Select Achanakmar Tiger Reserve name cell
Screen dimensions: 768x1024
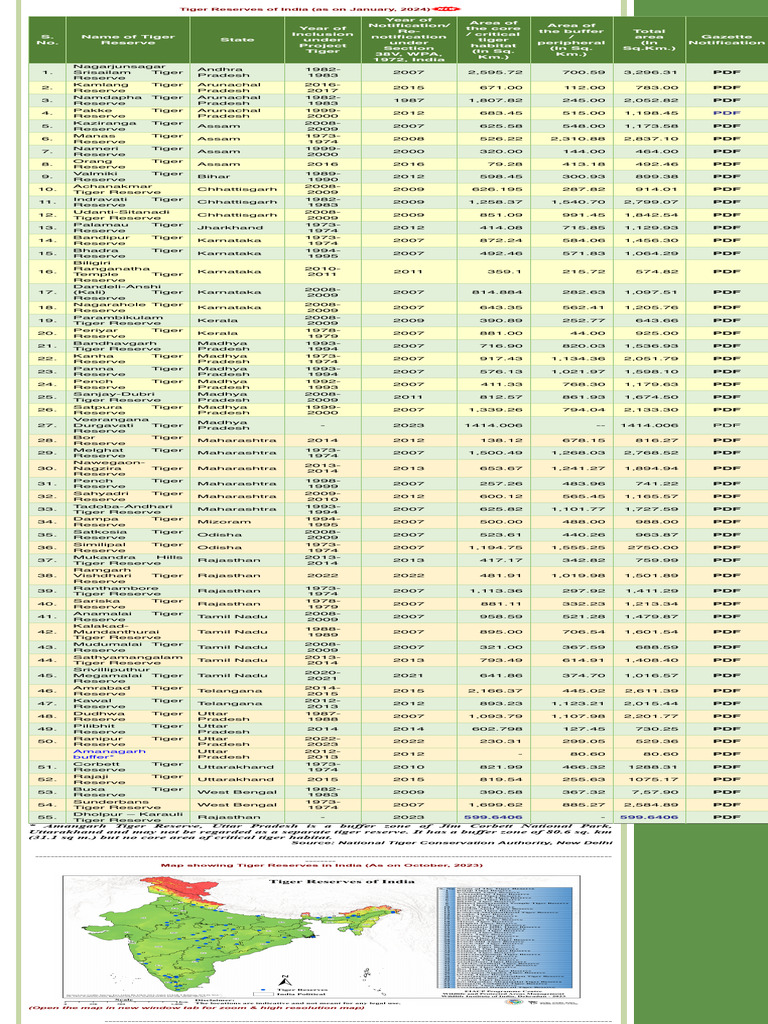tap(128, 189)
